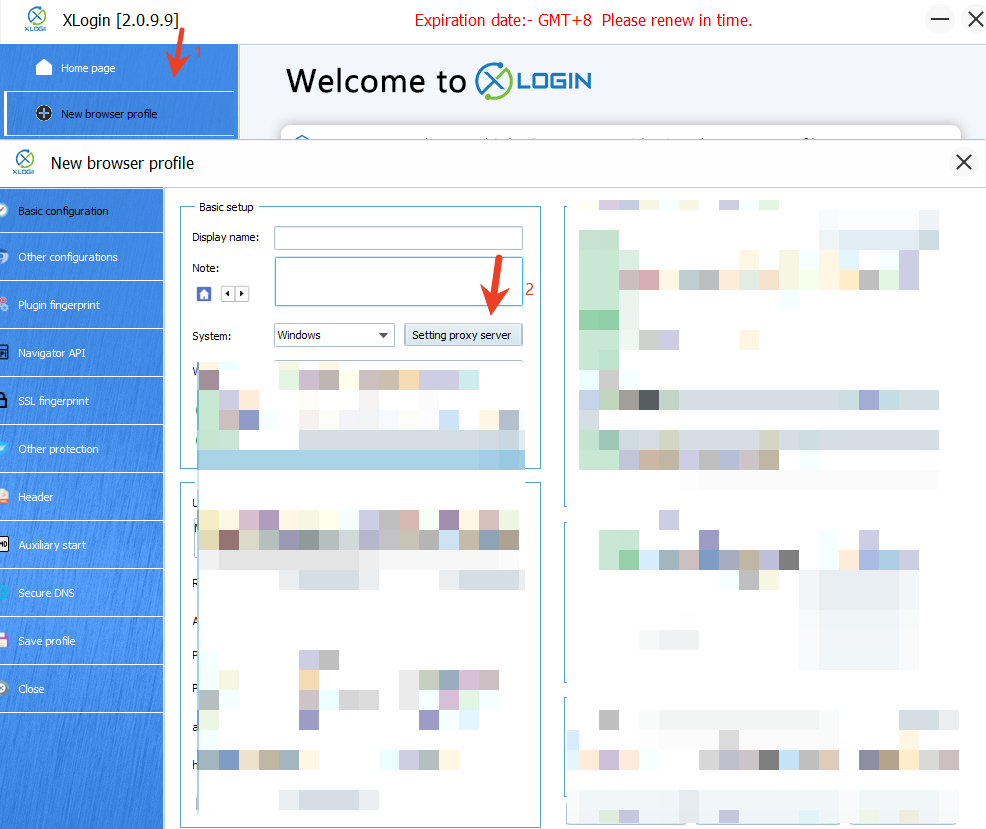Click the blue home icon under Note
This screenshot has width=986, height=829.
[204, 294]
